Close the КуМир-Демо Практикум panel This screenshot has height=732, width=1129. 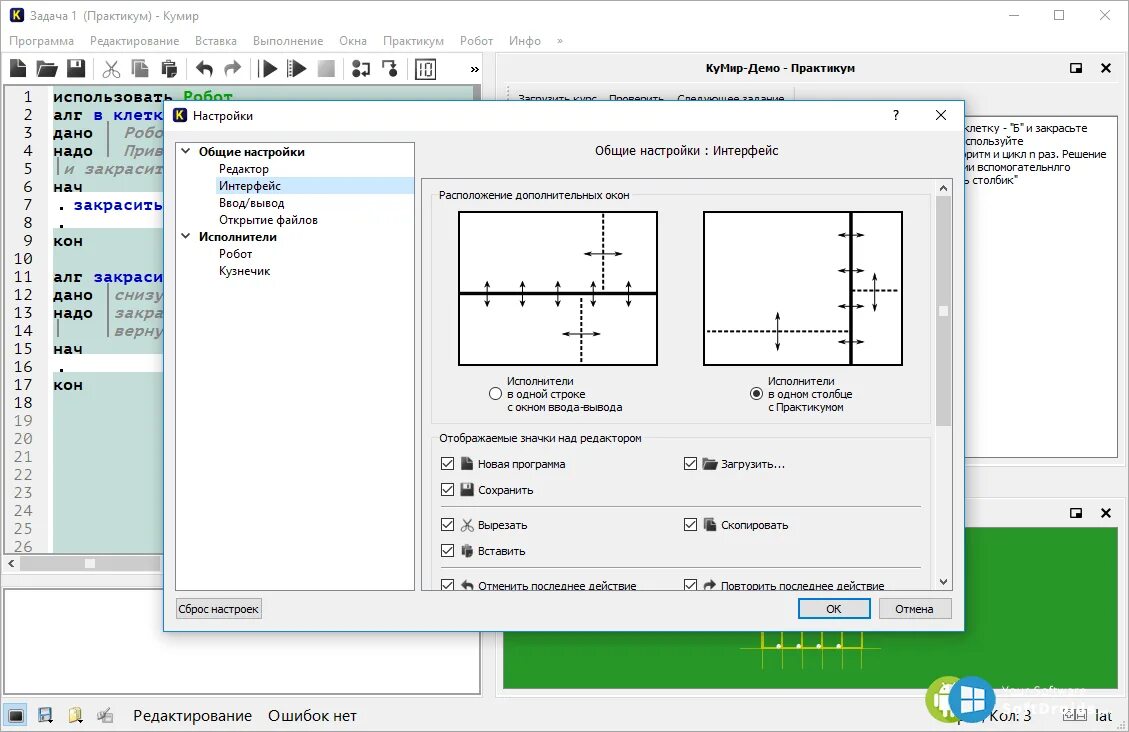pyautogui.click(x=1106, y=68)
